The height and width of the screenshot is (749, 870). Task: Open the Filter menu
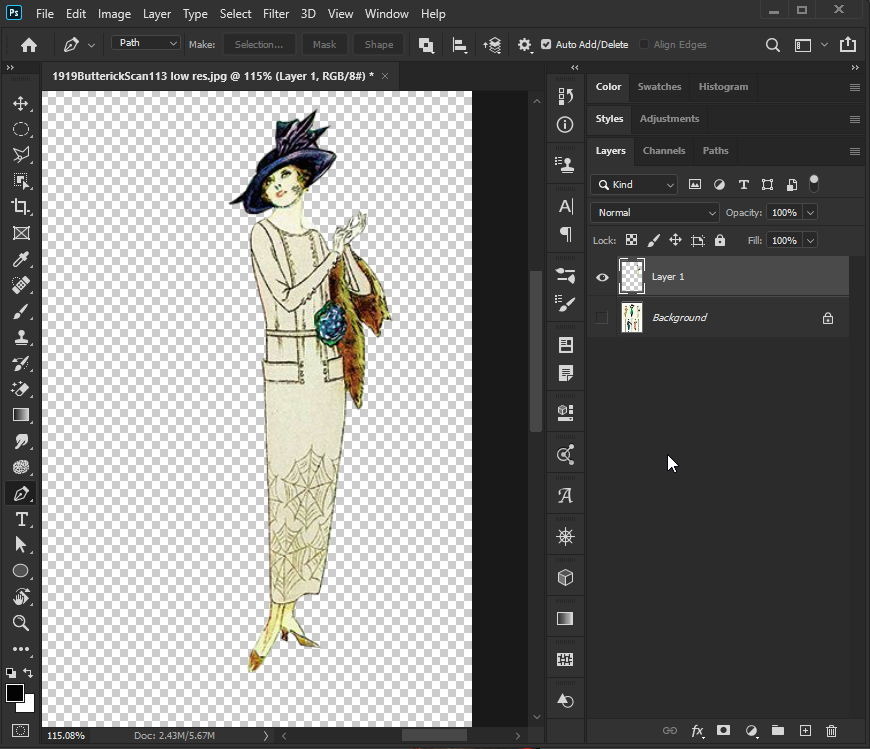(x=276, y=14)
